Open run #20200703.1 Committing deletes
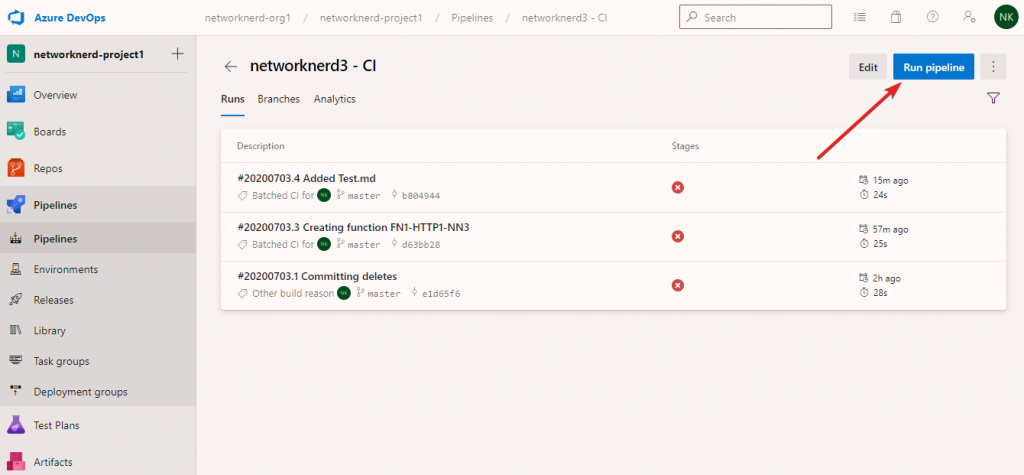Screen dimensions: 1024x475 tap(317, 276)
